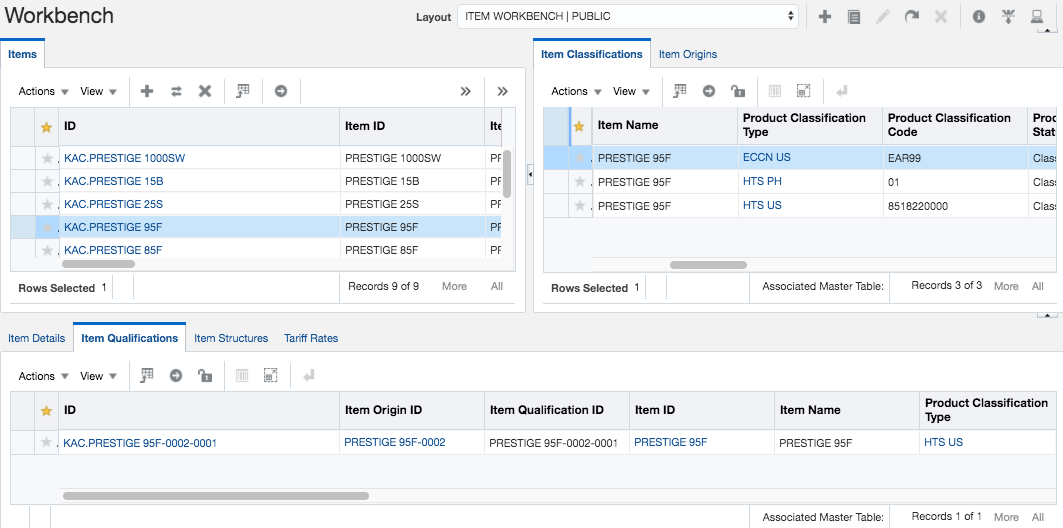Click the swap arrows icon in Items toolbar
This screenshot has height=528, width=1063.
pyautogui.click(x=176, y=91)
